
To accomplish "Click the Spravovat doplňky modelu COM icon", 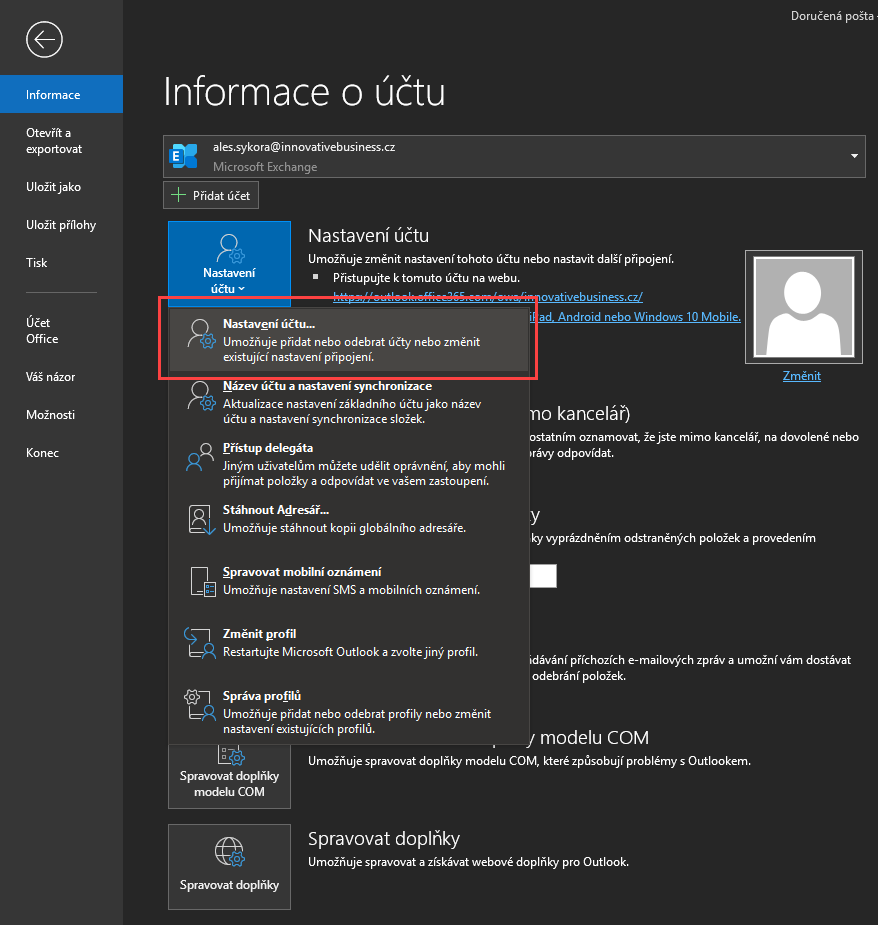I will click(x=231, y=755).
